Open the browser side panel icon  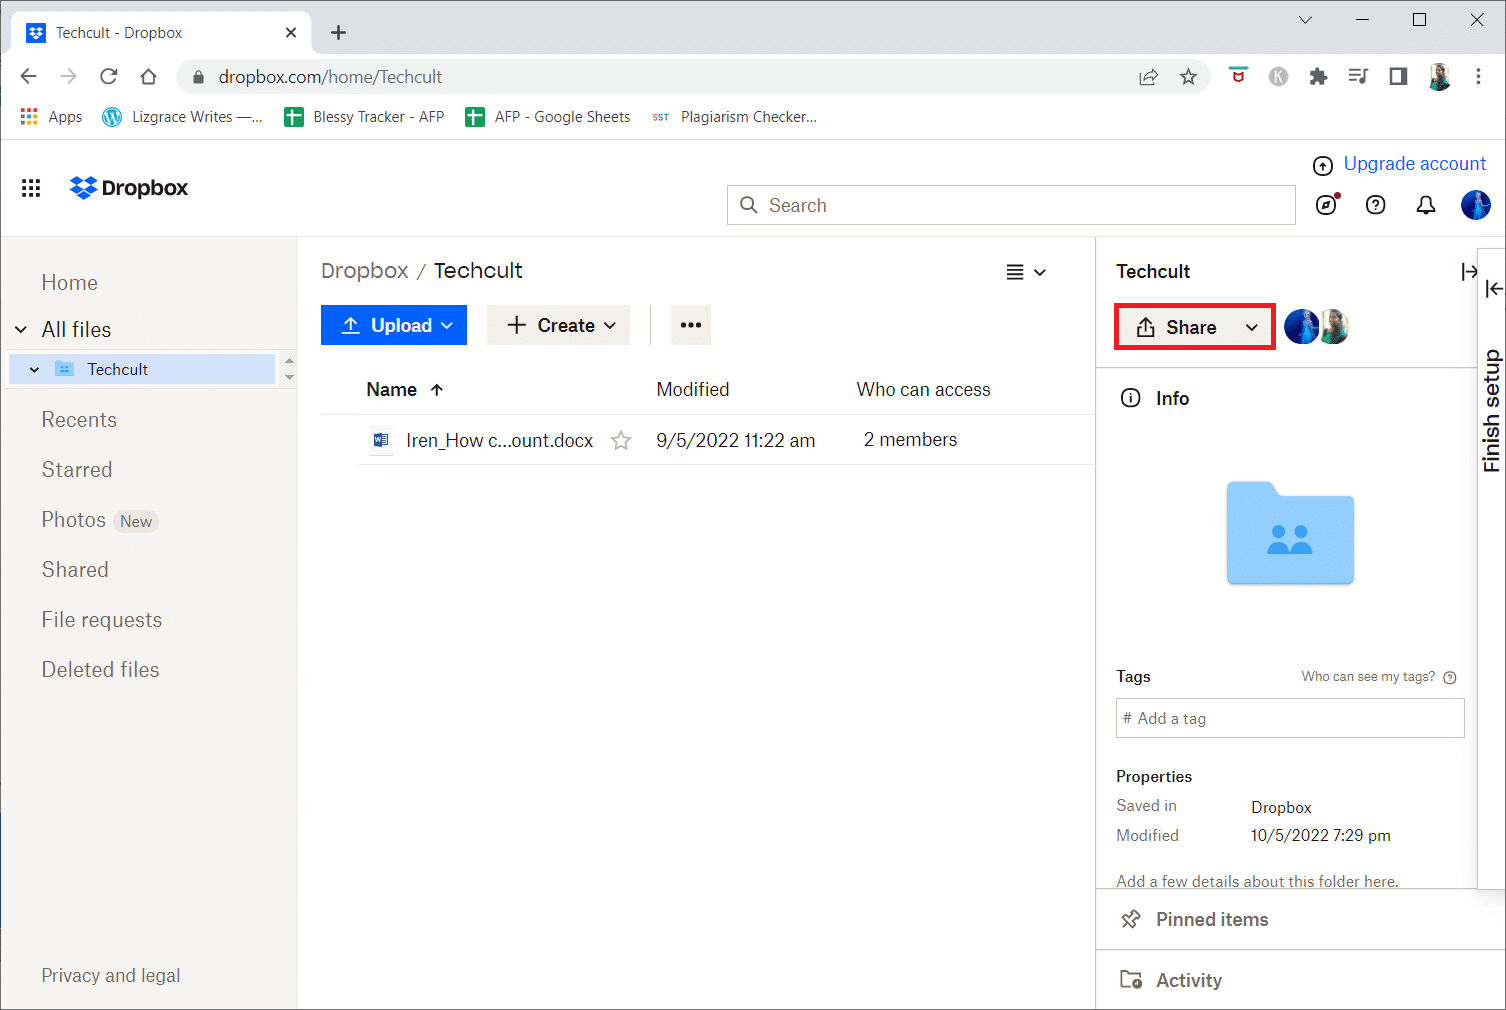[x=1398, y=77]
